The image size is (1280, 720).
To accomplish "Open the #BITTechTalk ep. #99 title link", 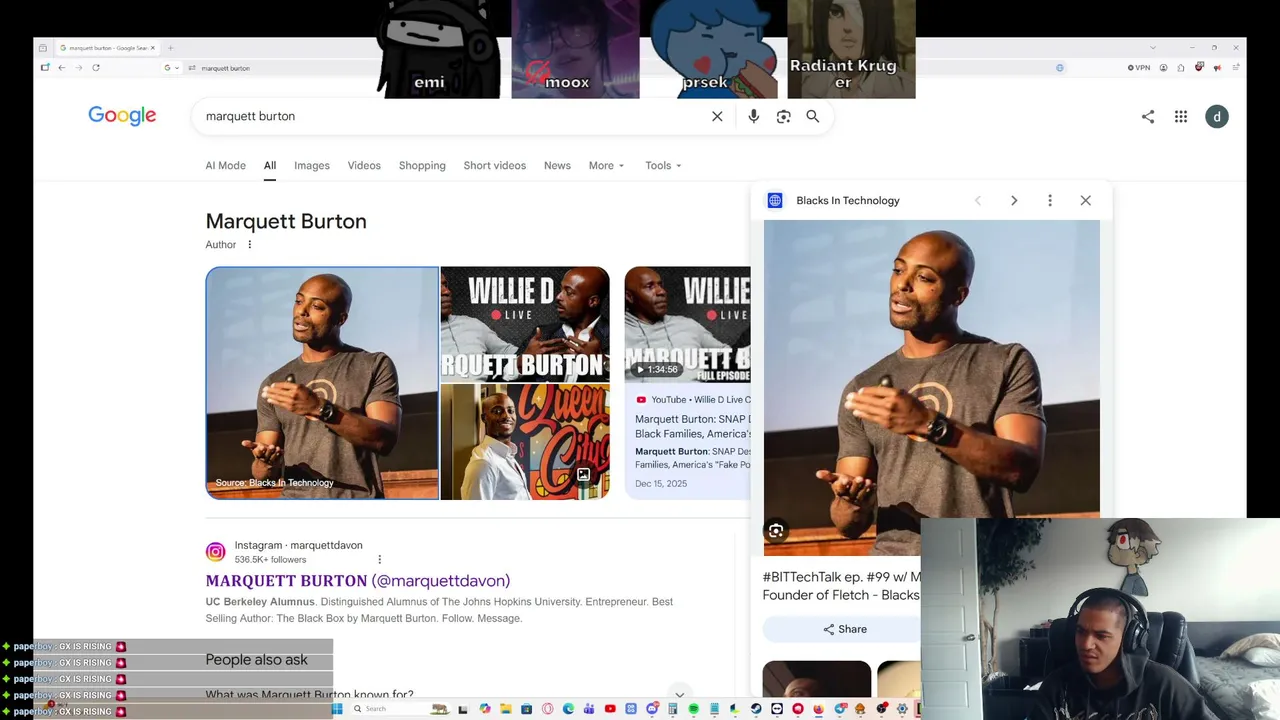I will [841, 586].
